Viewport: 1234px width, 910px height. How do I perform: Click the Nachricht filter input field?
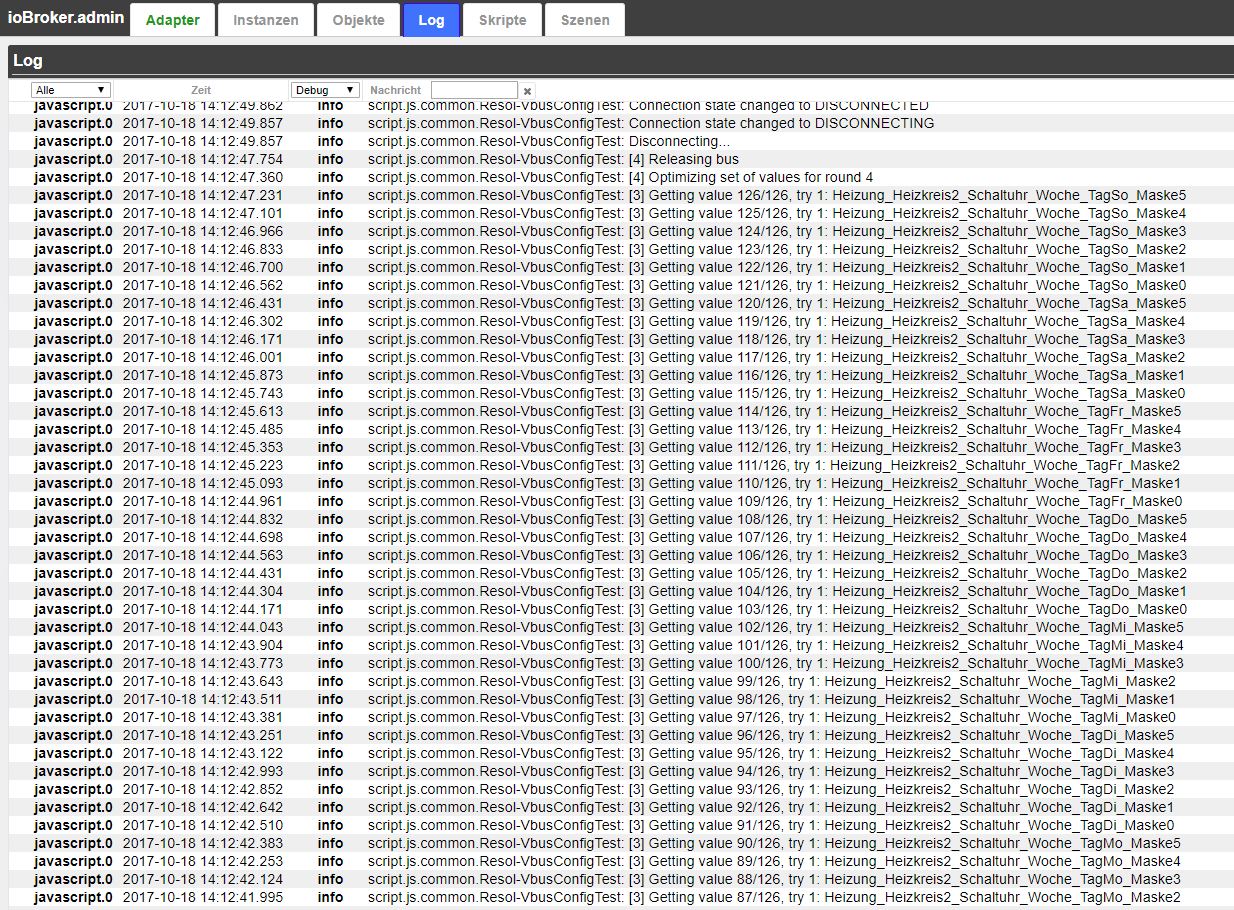tap(474, 90)
